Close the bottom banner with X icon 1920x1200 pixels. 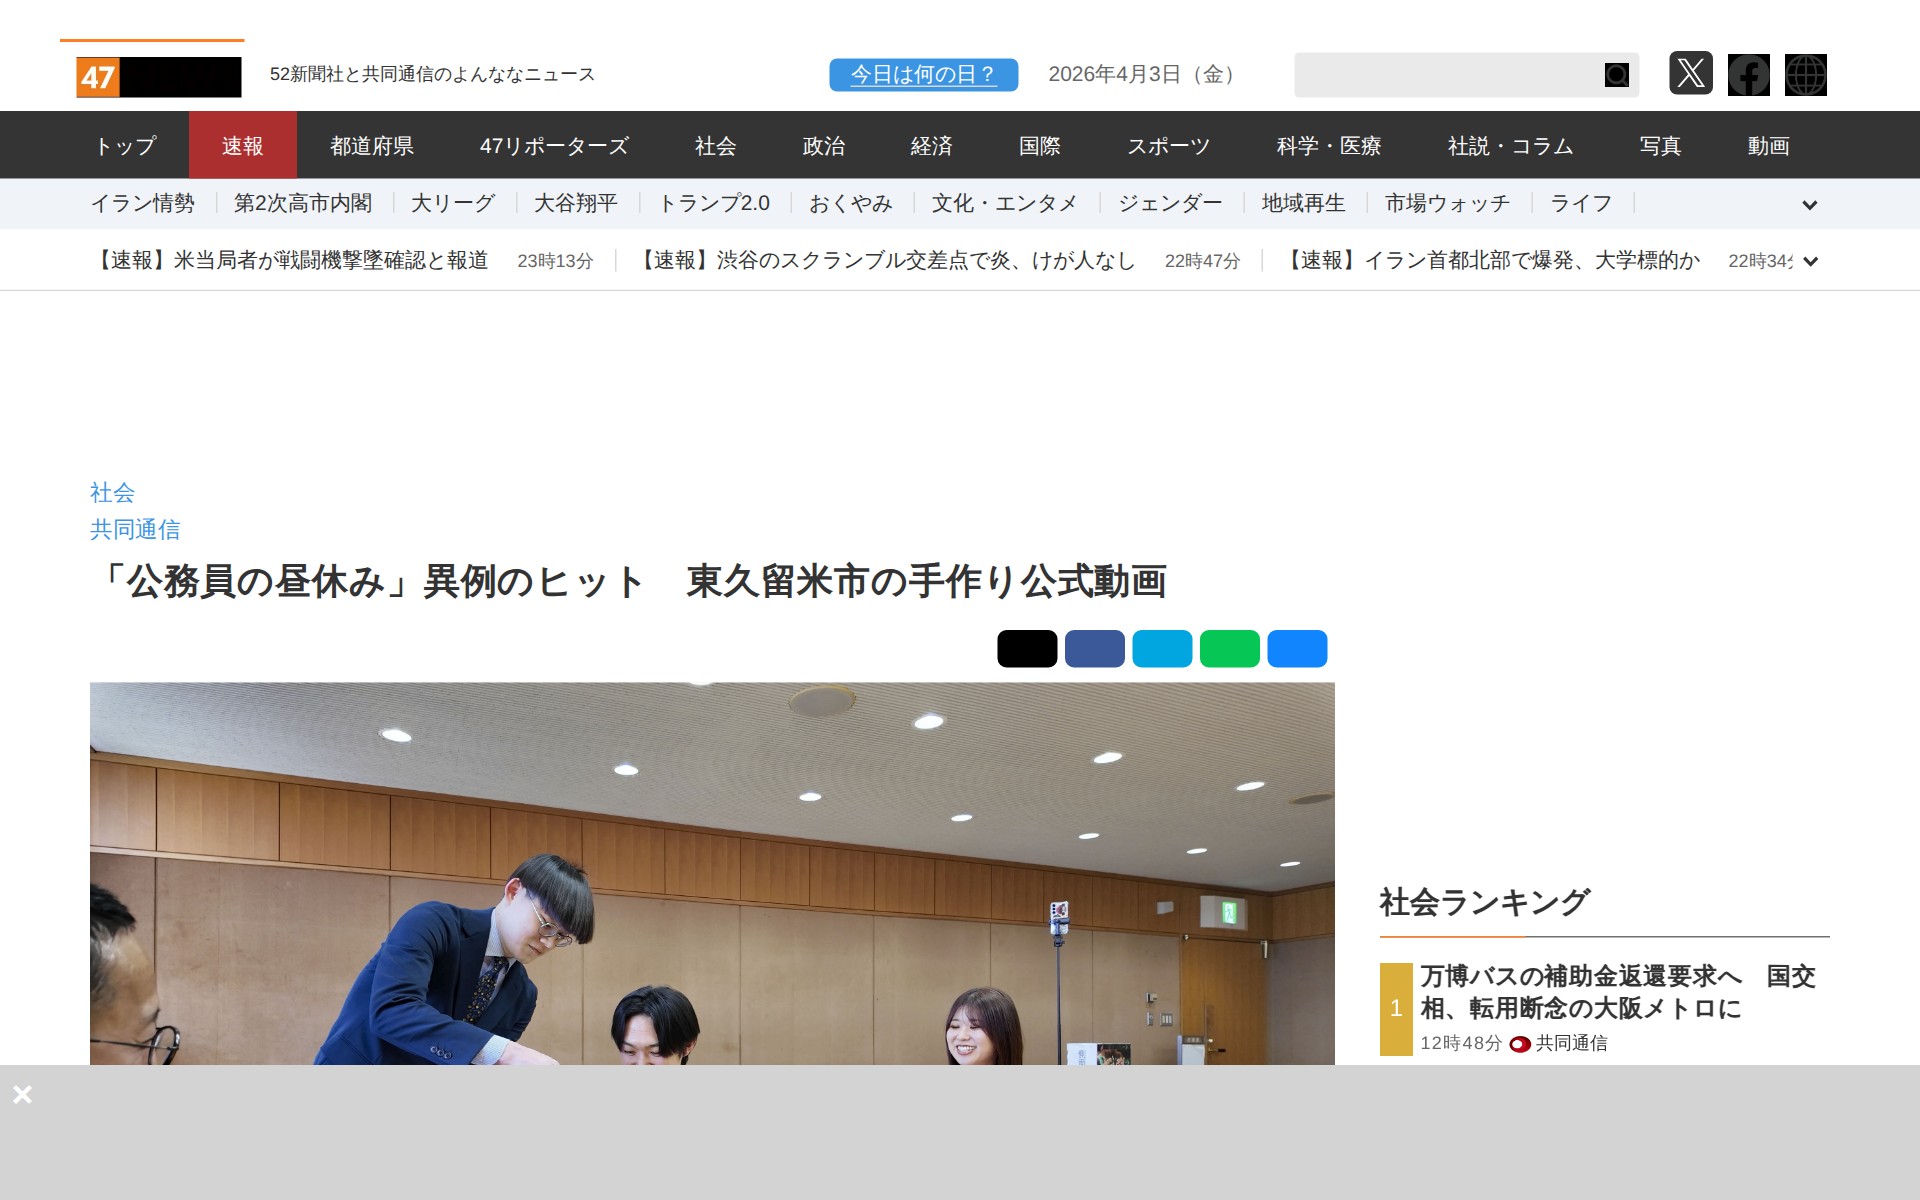pyautogui.click(x=23, y=1094)
